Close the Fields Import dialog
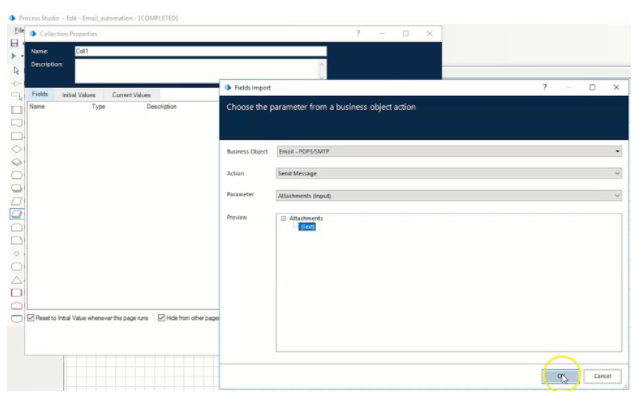This screenshot has width=642, height=407. coord(616,87)
